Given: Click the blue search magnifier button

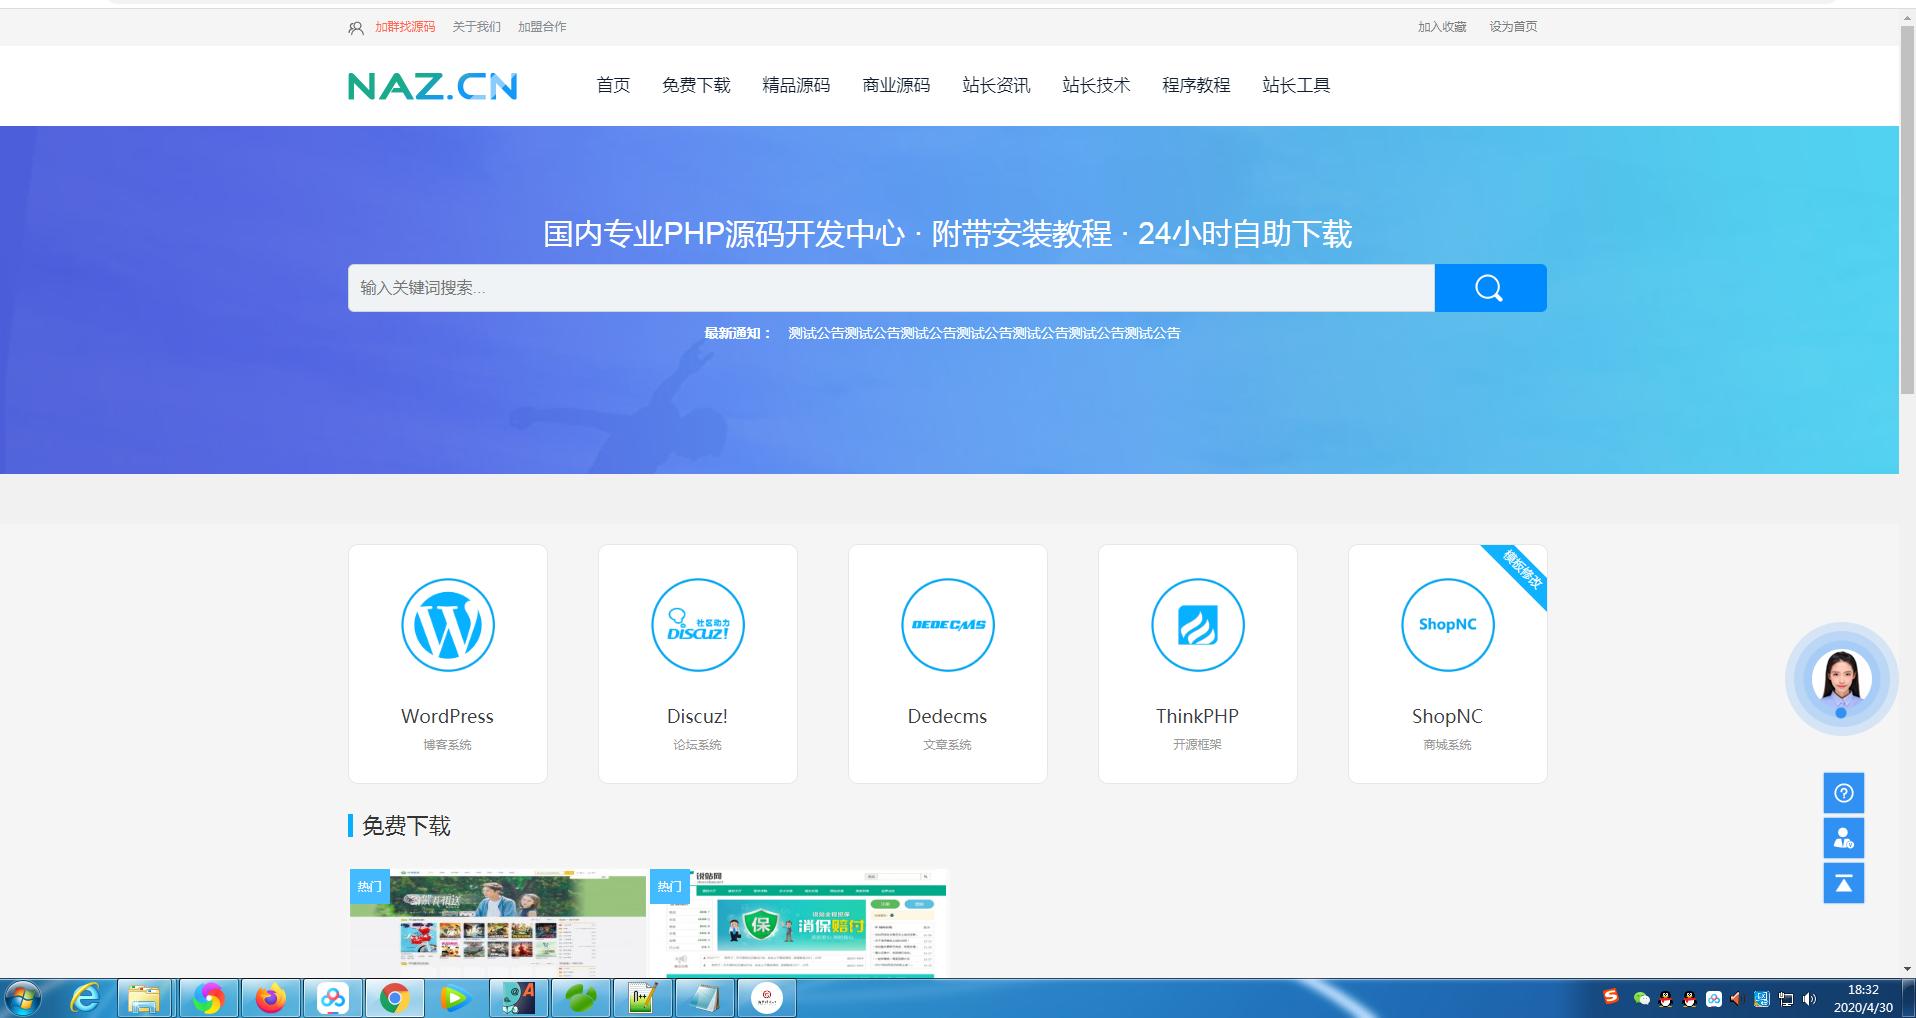Looking at the screenshot, I should (x=1489, y=288).
